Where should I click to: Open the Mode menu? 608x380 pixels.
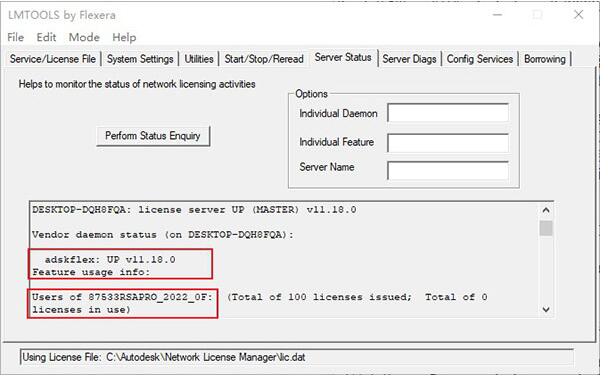pyautogui.click(x=84, y=37)
